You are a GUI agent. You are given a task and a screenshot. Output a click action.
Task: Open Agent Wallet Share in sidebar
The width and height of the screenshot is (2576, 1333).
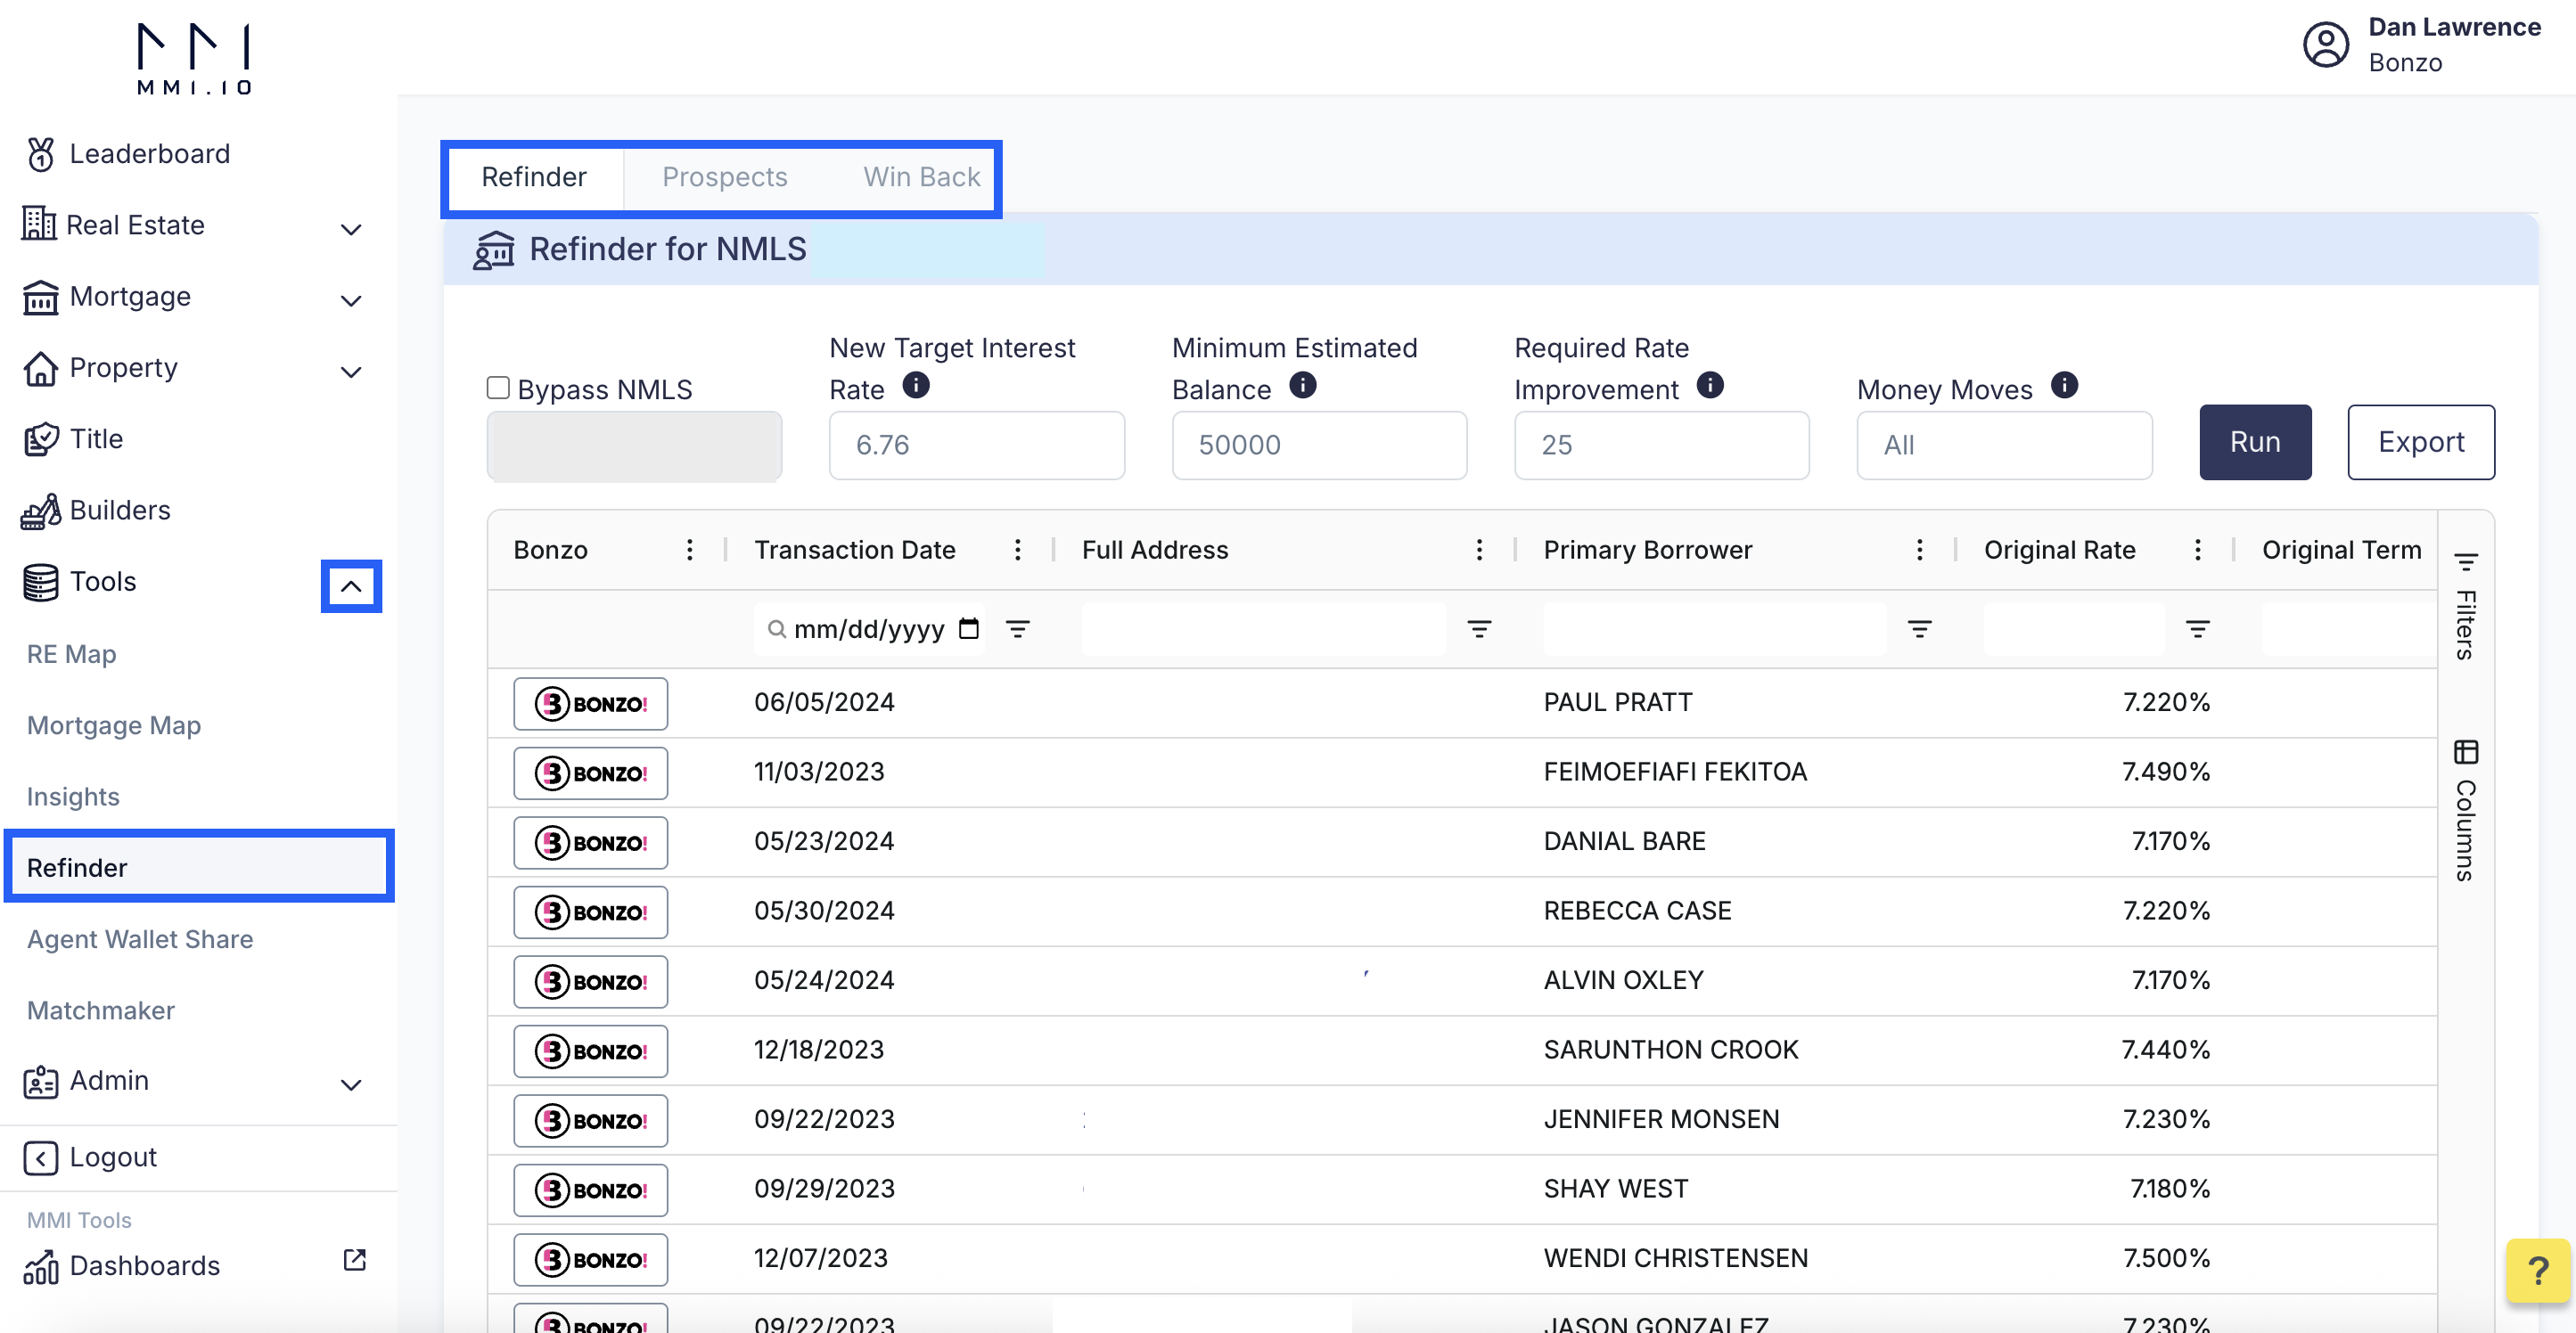coord(140,939)
